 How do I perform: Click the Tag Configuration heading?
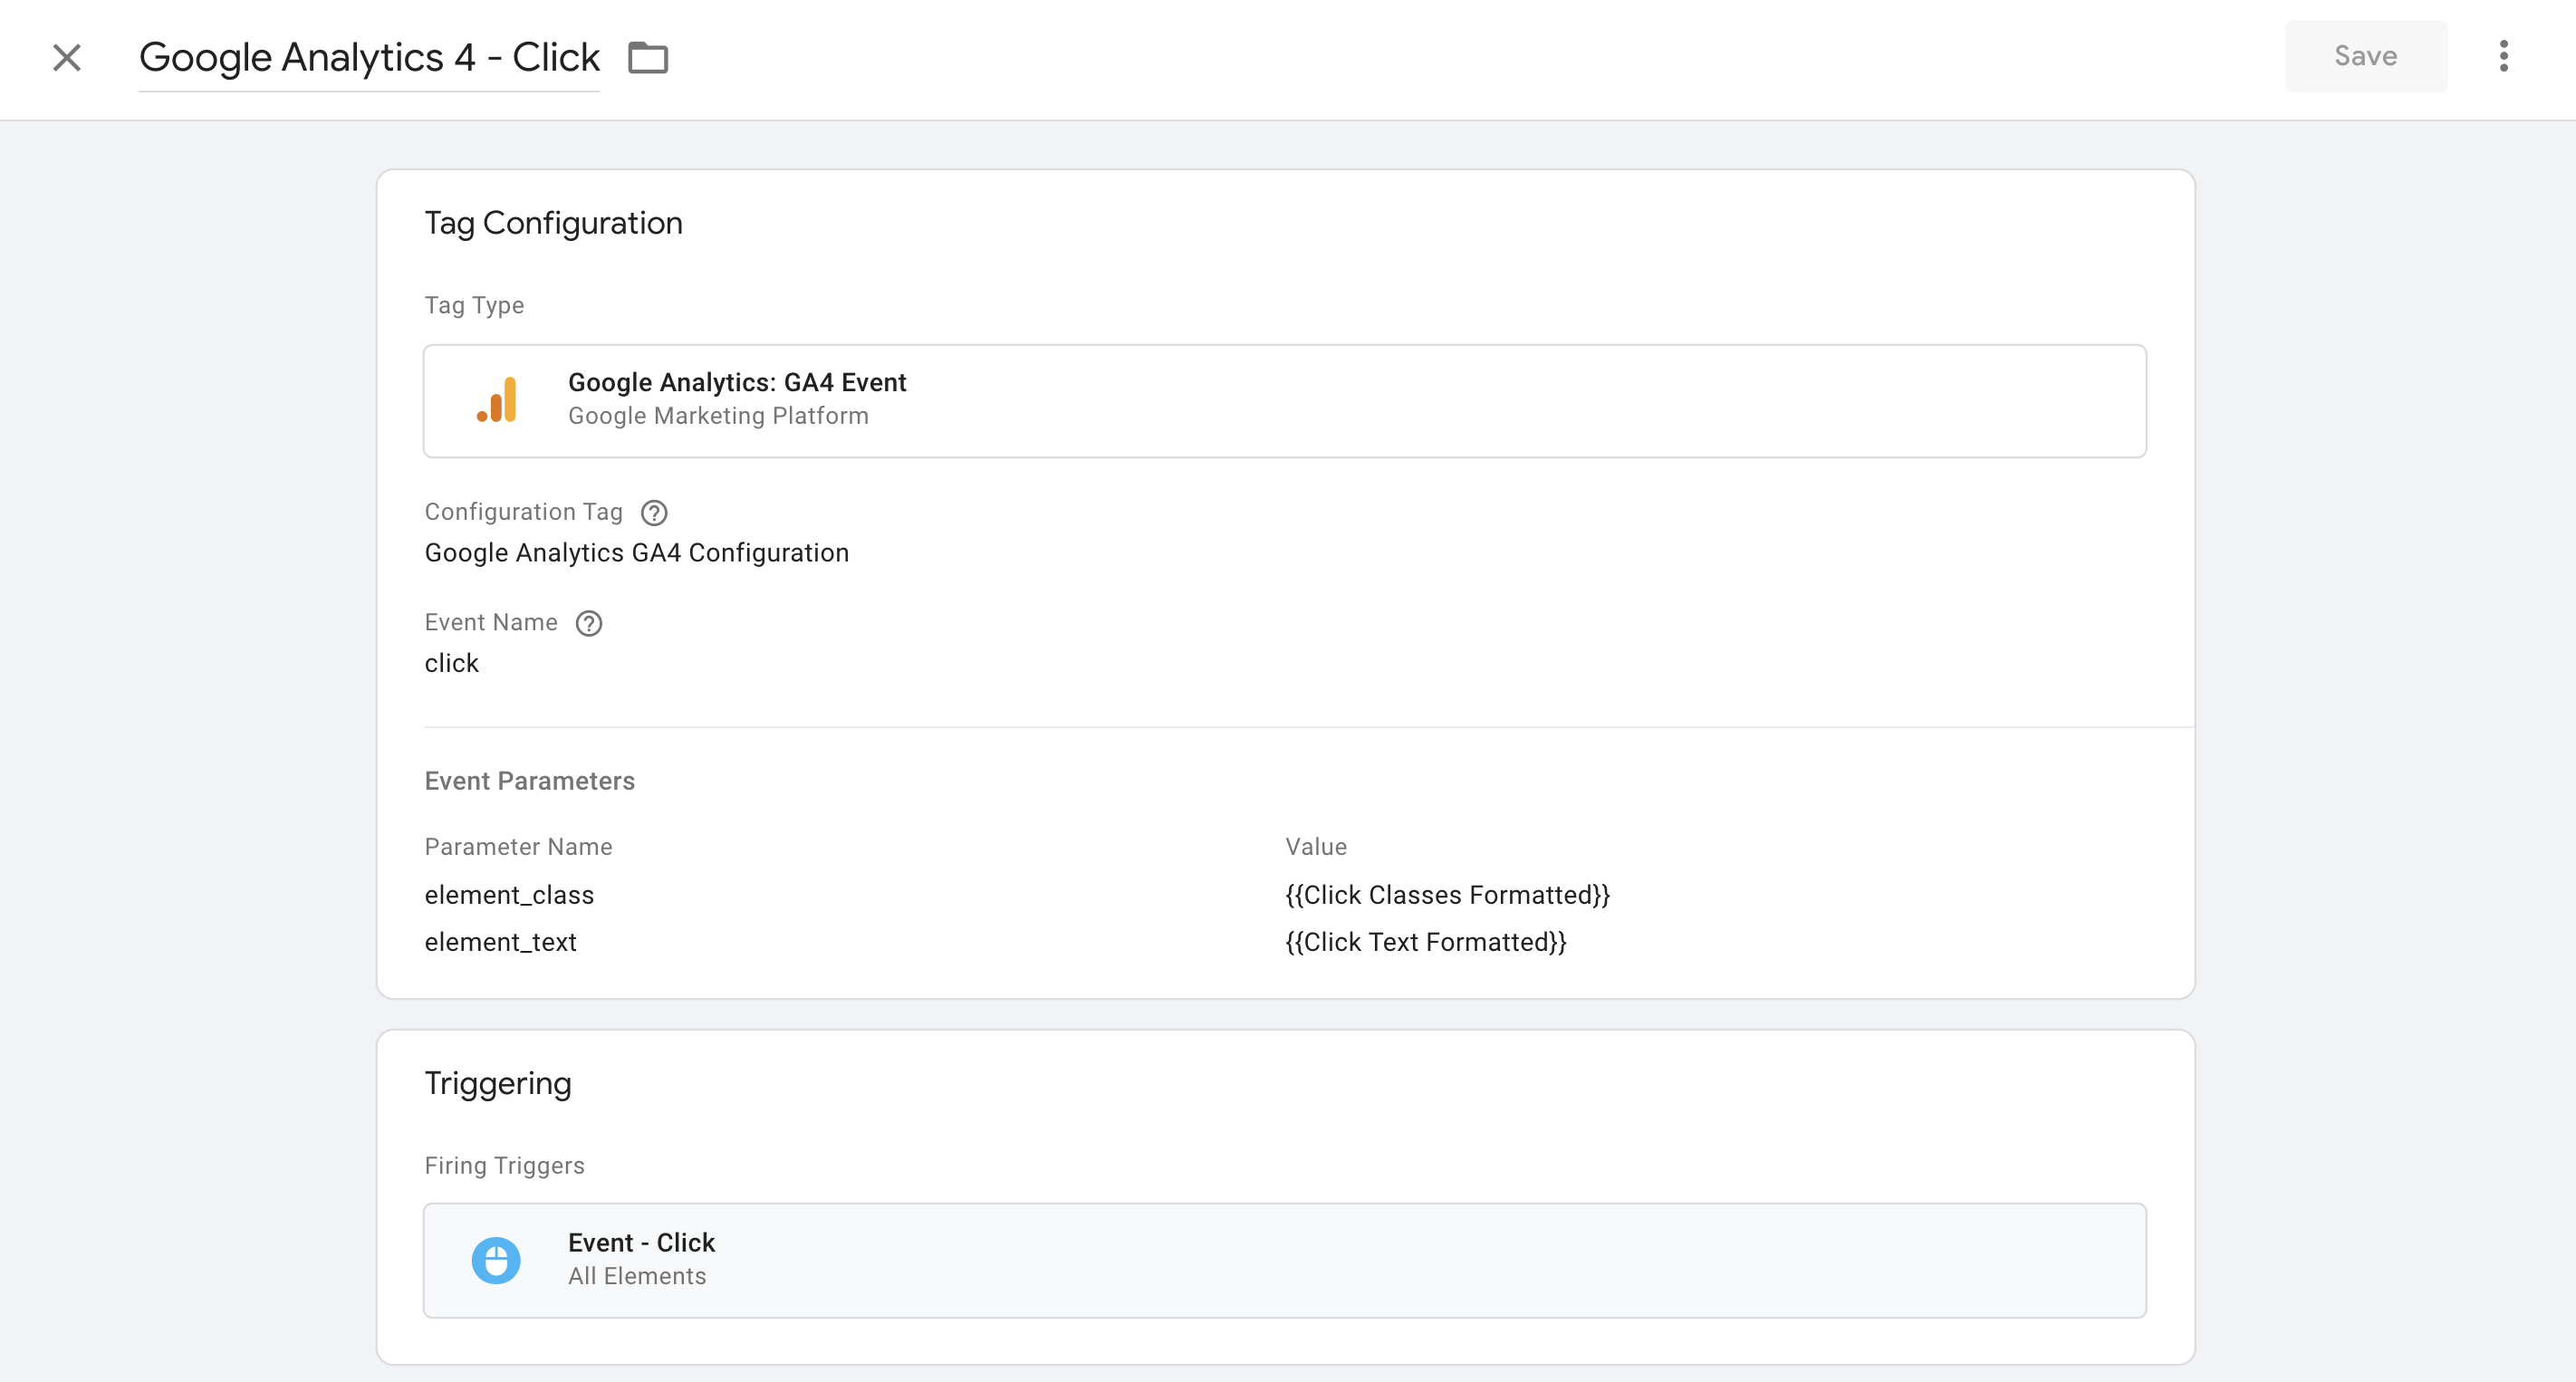[554, 223]
